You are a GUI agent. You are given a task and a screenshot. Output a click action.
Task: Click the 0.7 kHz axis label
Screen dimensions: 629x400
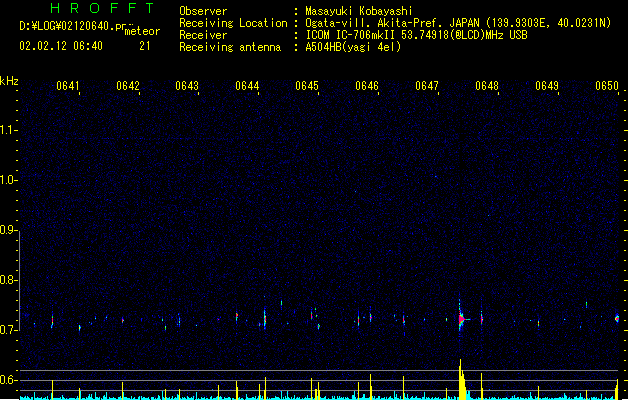click(x=8, y=330)
